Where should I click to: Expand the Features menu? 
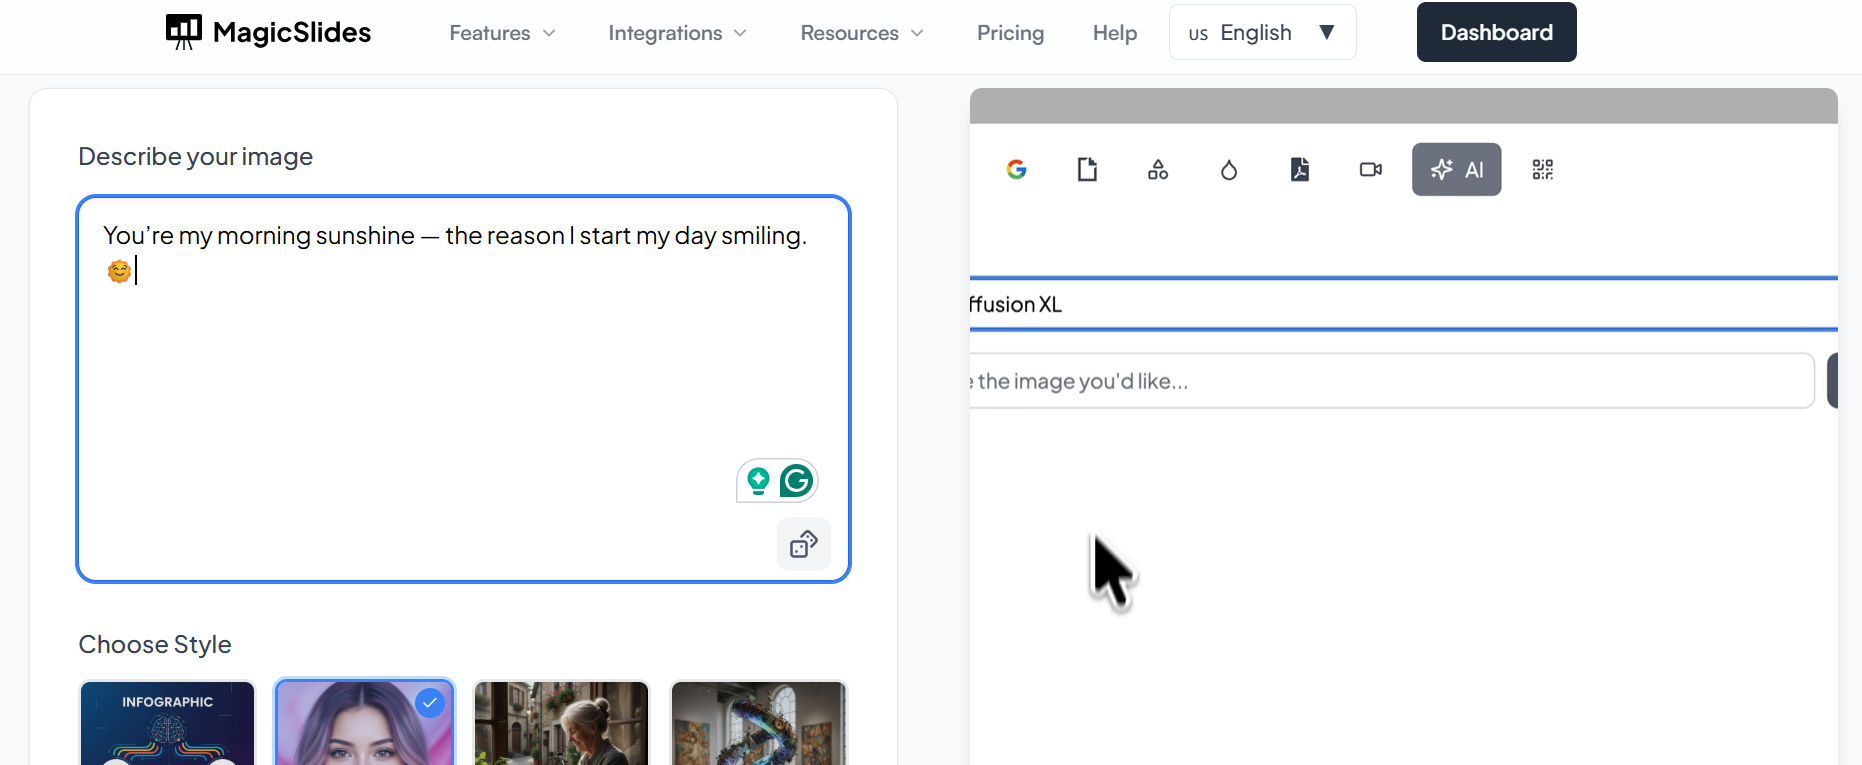click(x=502, y=33)
